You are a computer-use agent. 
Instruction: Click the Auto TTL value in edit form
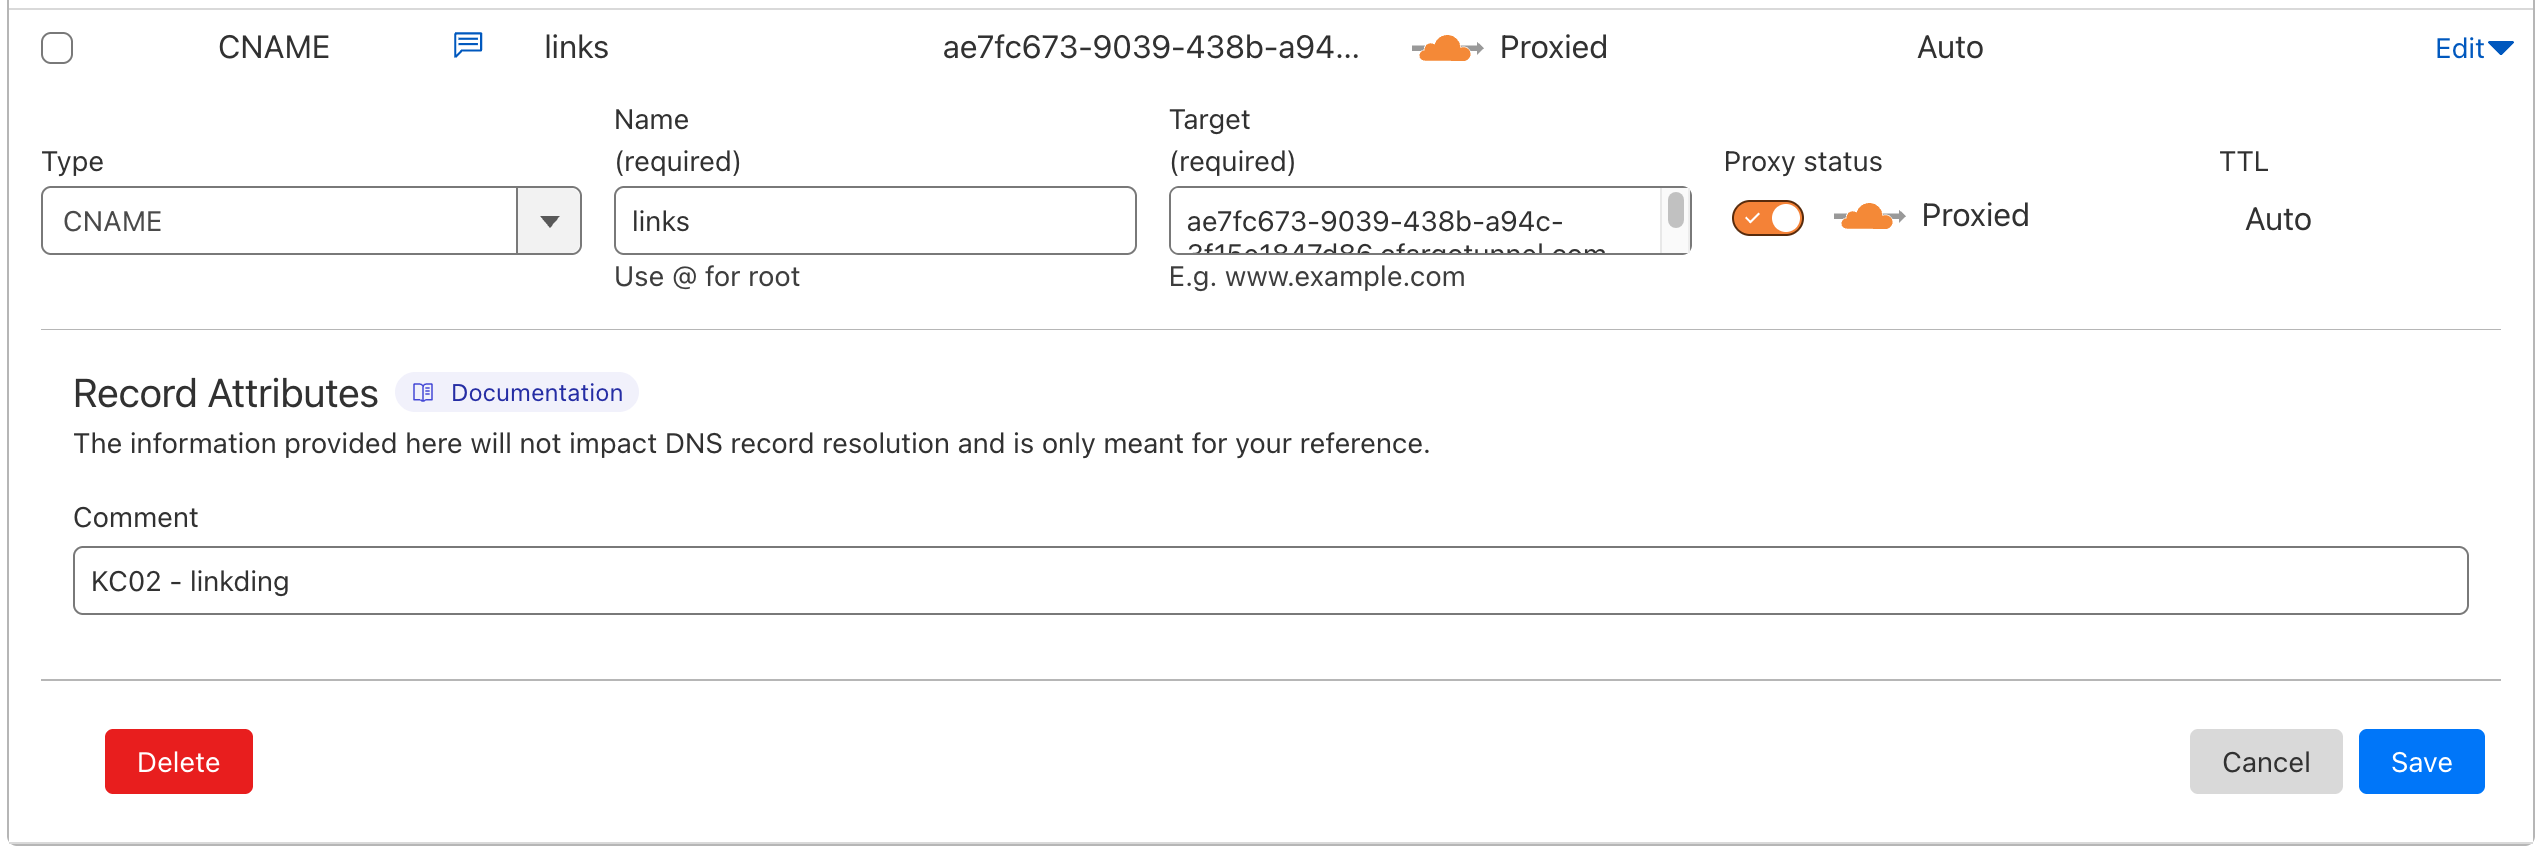click(2277, 220)
